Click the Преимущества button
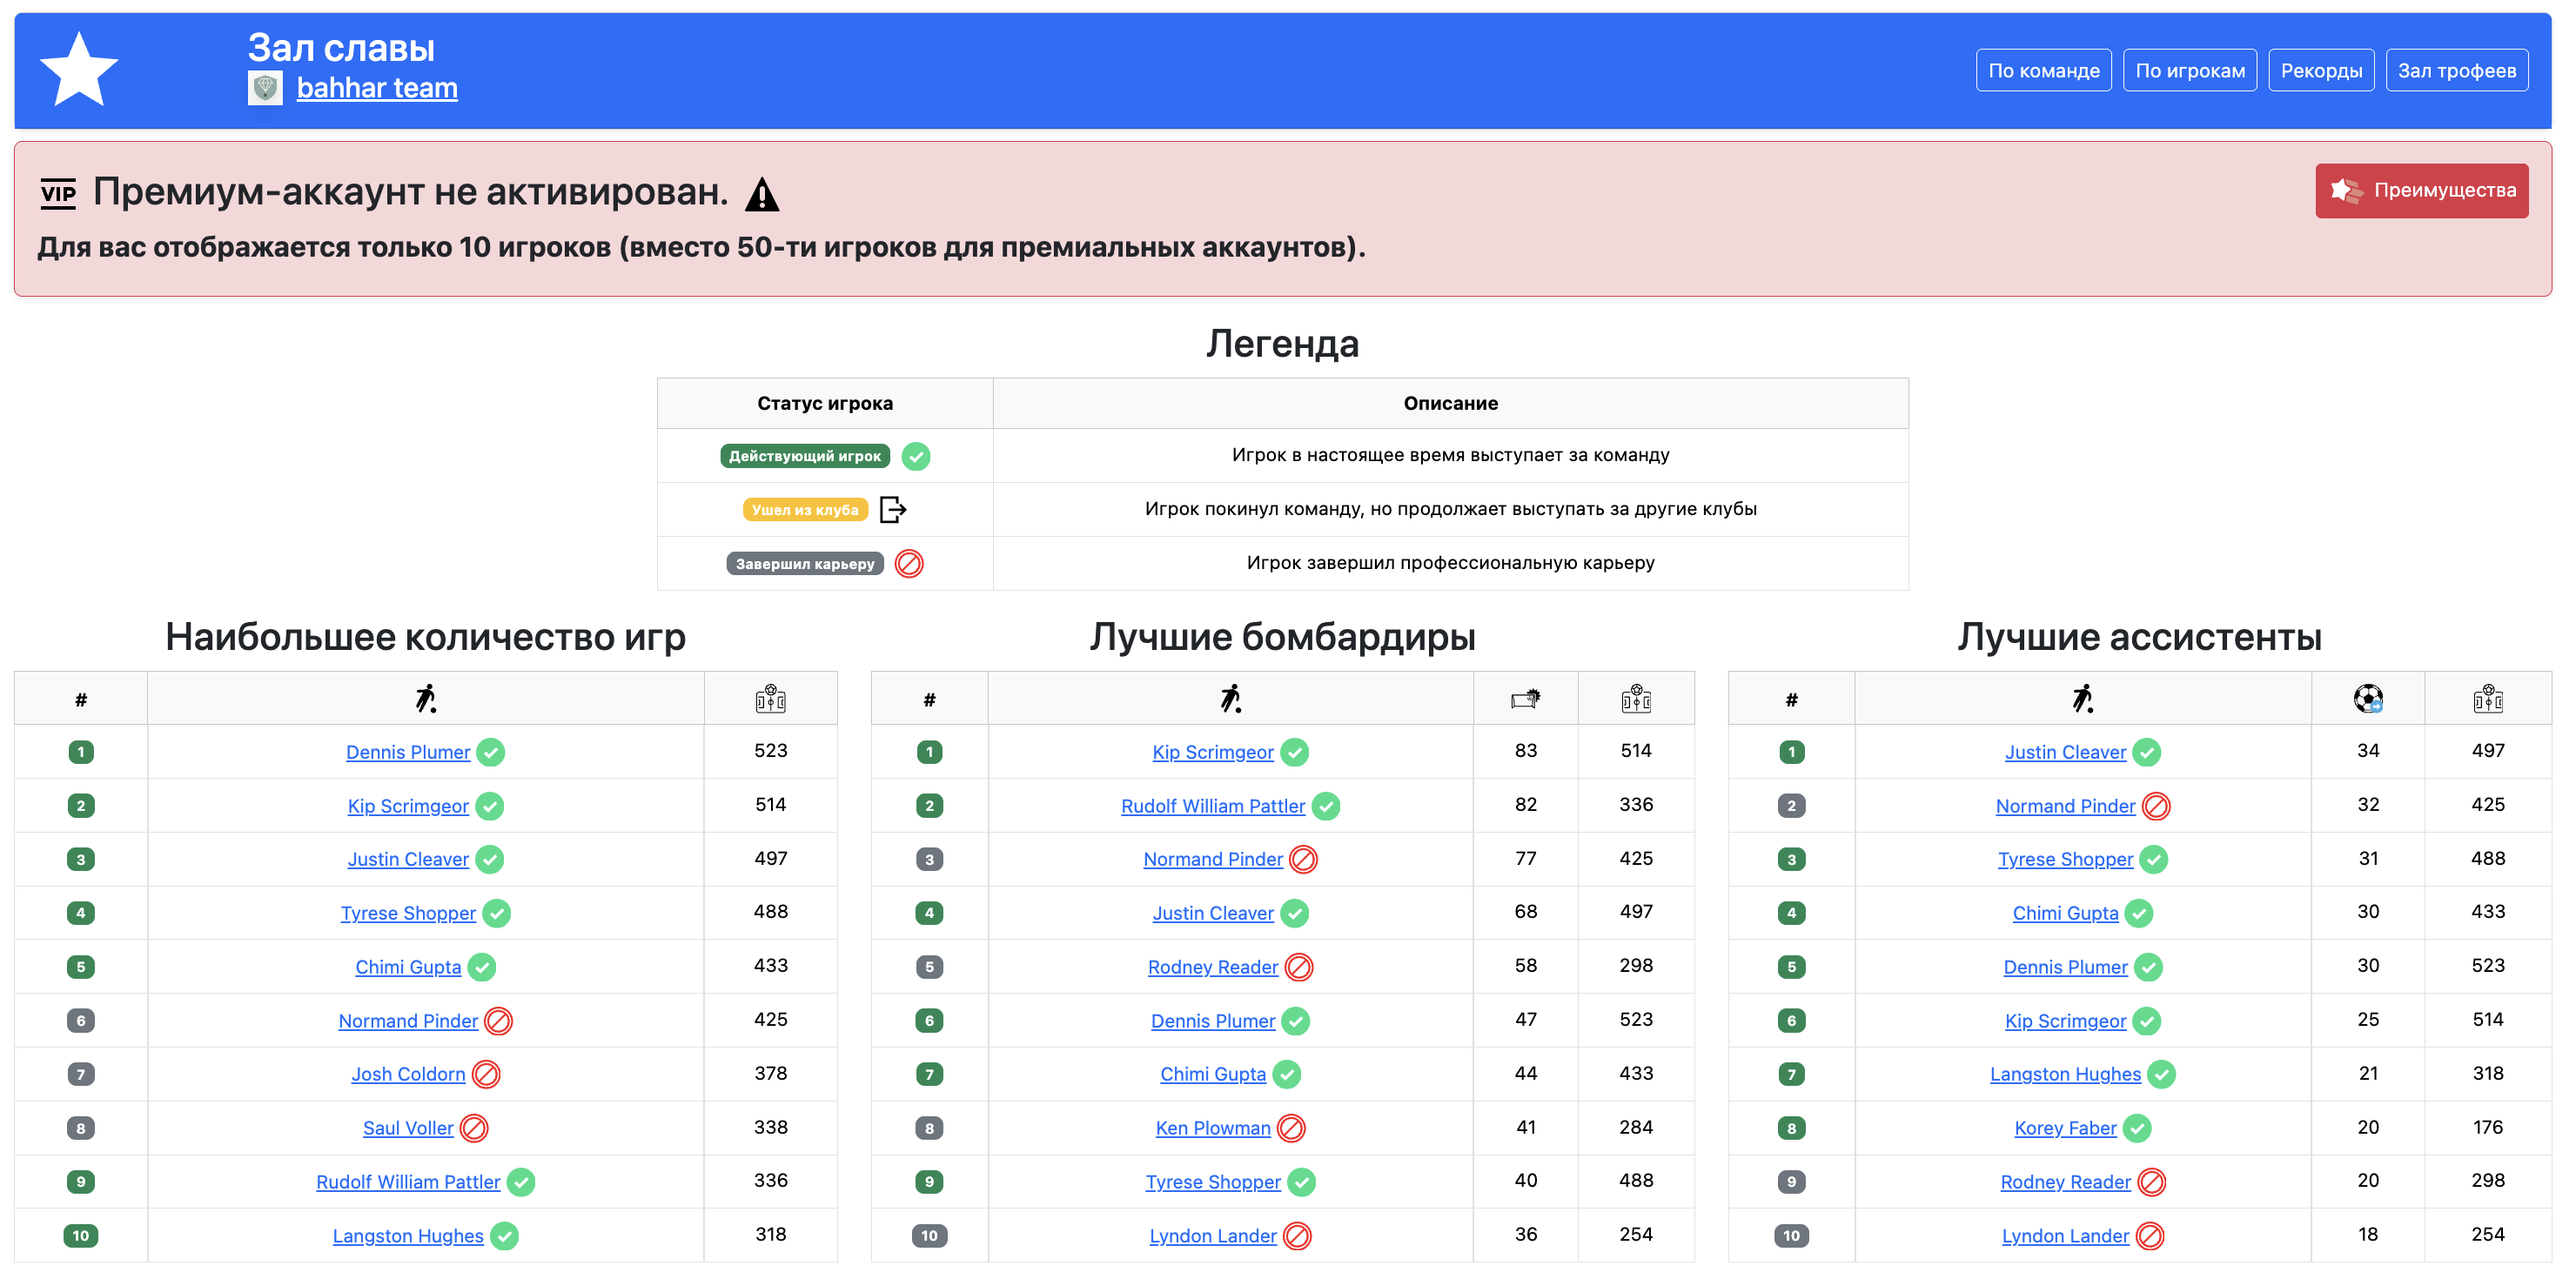Image resolution: width=2576 pixels, height=1279 pixels. coord(2421,190)
